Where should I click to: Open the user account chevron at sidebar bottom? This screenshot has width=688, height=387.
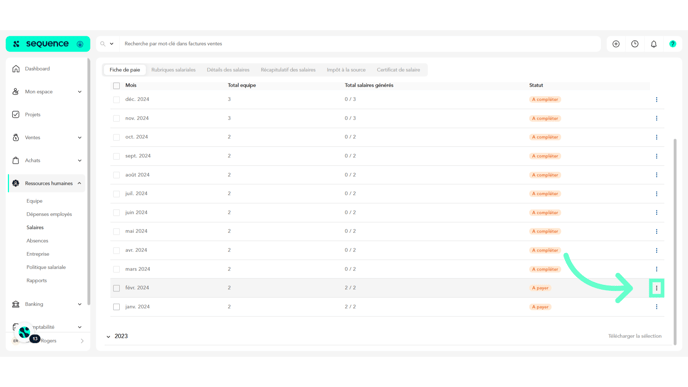(x=82, y=341)
